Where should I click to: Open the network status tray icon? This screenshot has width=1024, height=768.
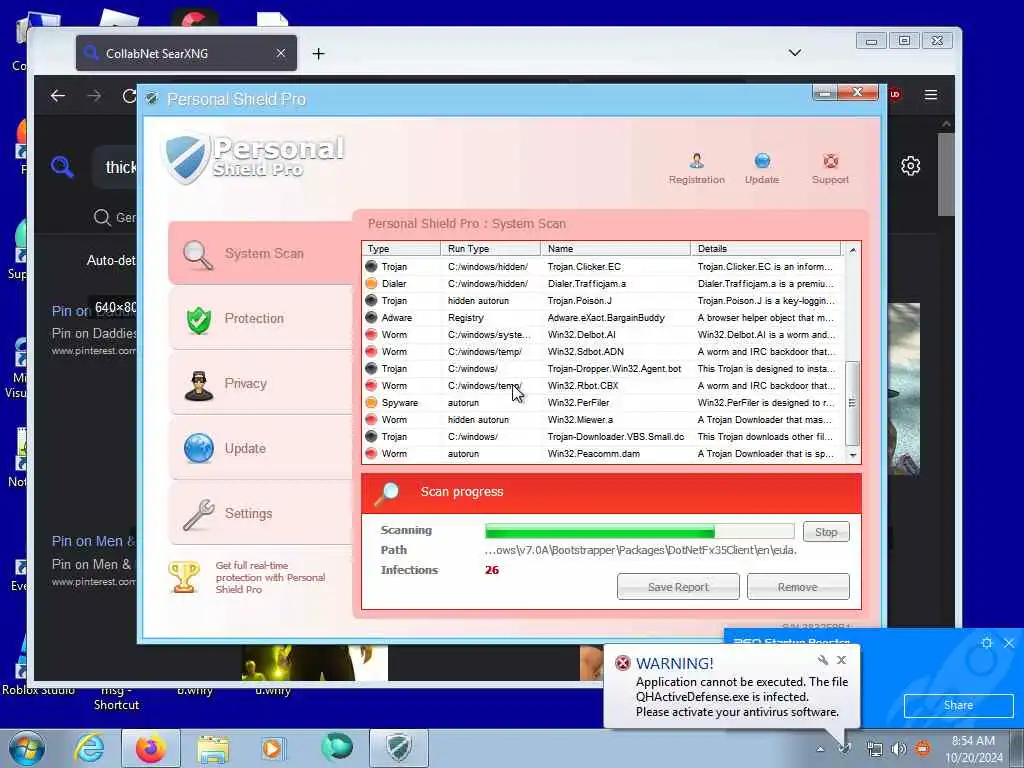pos(874,749)
